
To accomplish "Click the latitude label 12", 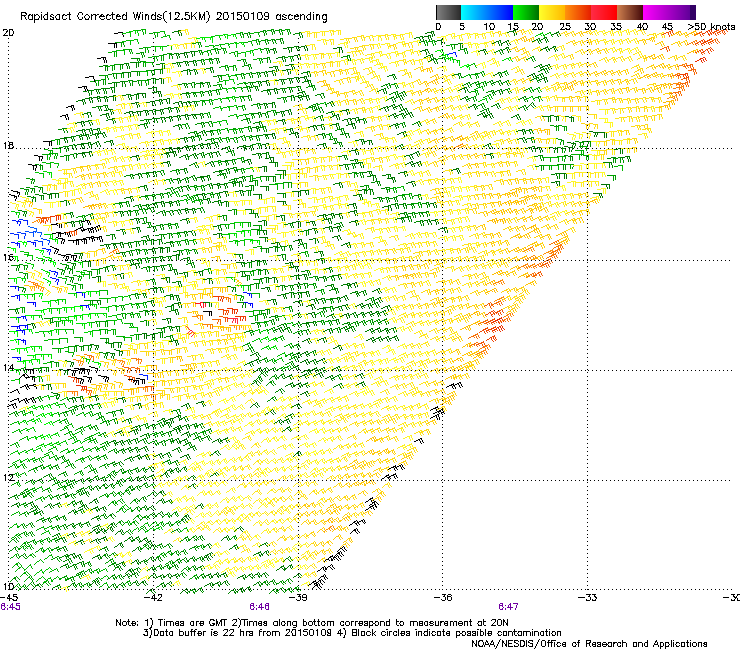I will pos(8,477).
